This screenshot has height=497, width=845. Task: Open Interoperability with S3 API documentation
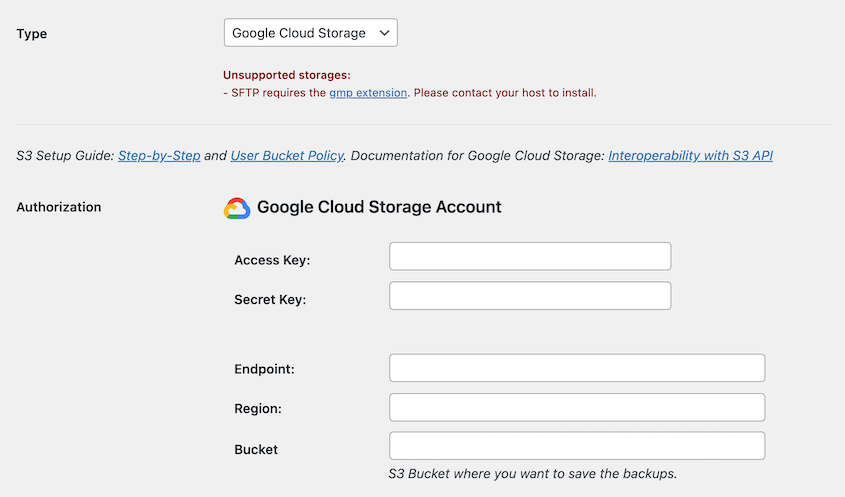click(x=690, y=156)
